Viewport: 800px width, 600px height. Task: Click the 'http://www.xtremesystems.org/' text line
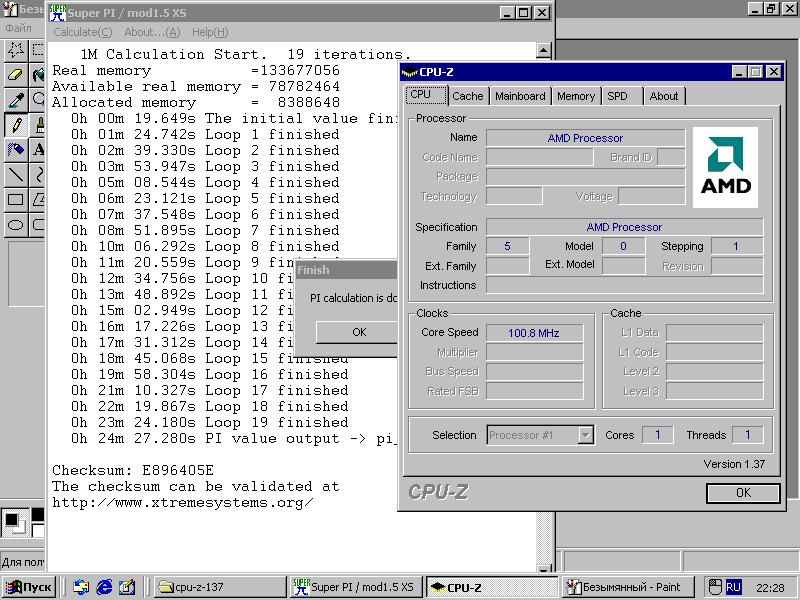pyautogui.click(x=183, y=503)
